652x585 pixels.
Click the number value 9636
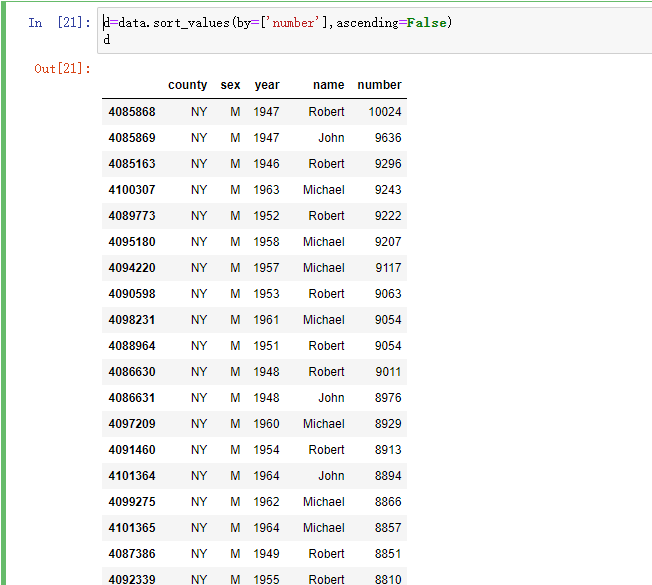(388, 138)
